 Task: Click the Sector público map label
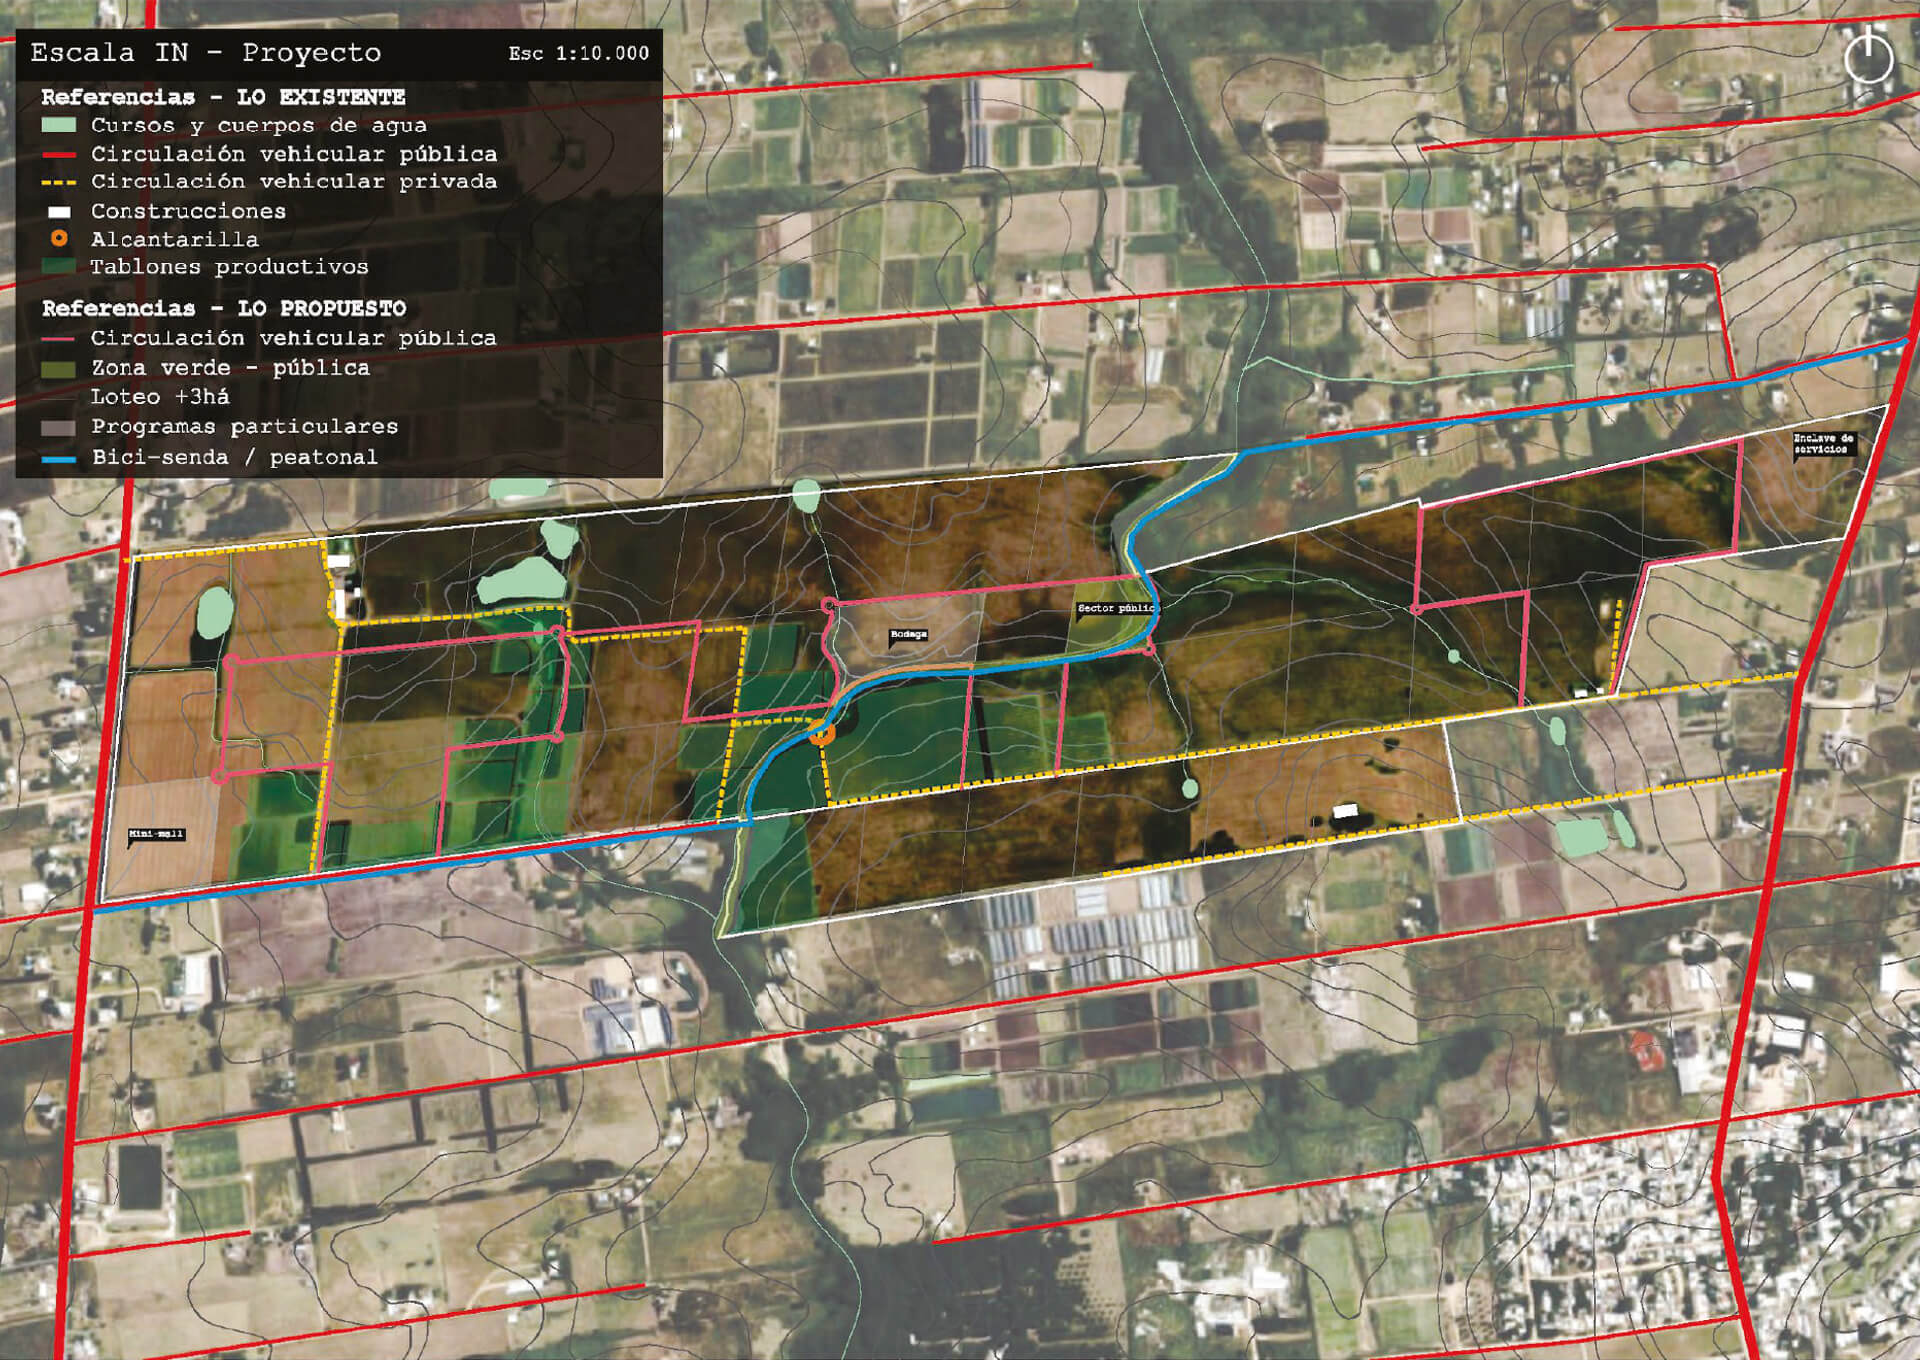(x=1116, y=608)
